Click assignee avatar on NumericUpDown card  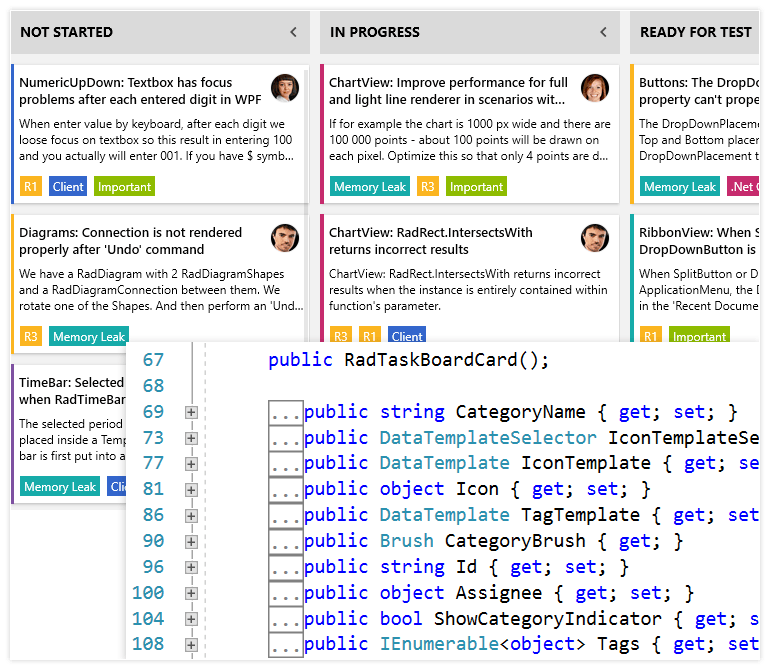tap(285, 88)
